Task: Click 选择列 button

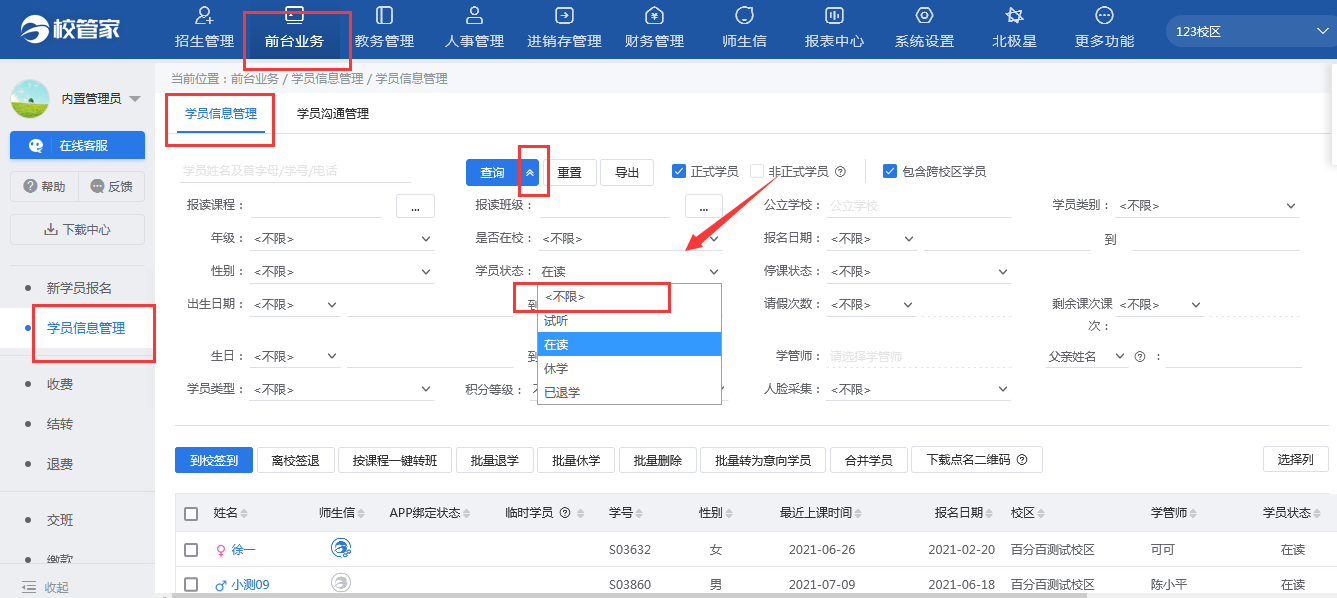Action: (x=1296, y=459)
